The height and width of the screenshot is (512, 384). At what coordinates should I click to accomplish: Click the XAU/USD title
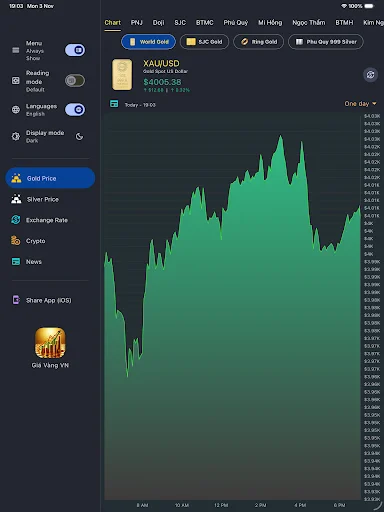pyautogui.click(x=161, y=63)
